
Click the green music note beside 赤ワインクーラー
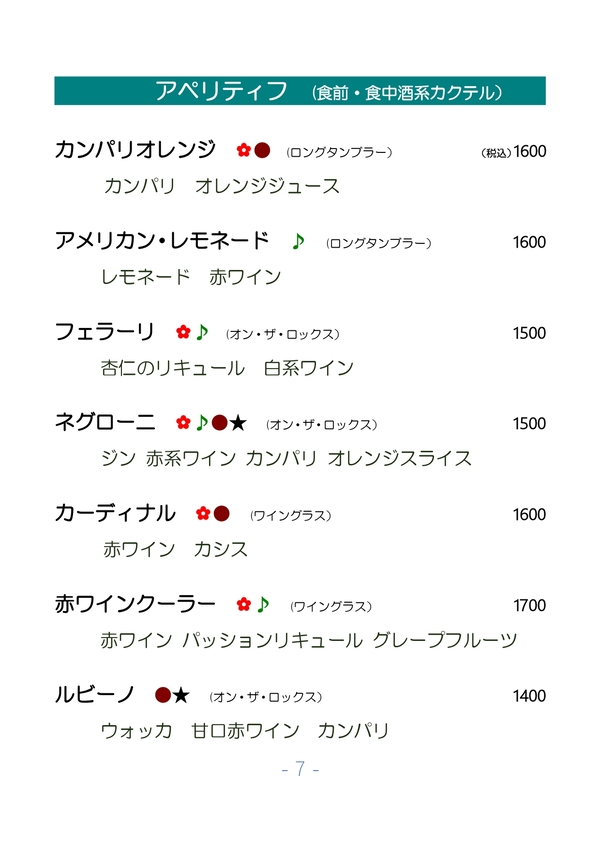click(x=263, y=604)
